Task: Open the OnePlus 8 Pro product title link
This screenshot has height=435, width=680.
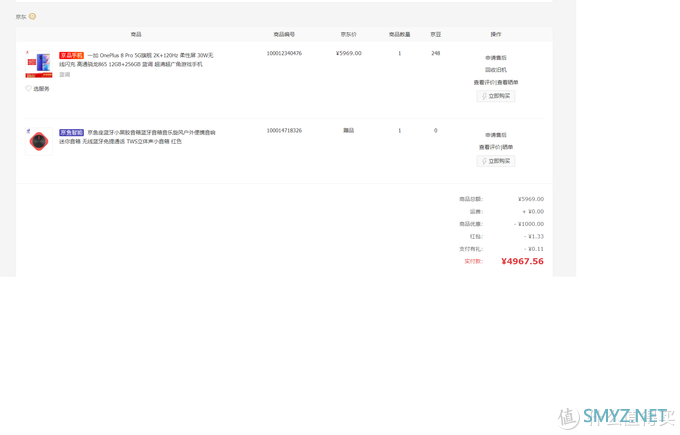Action: tap(137, 60)
